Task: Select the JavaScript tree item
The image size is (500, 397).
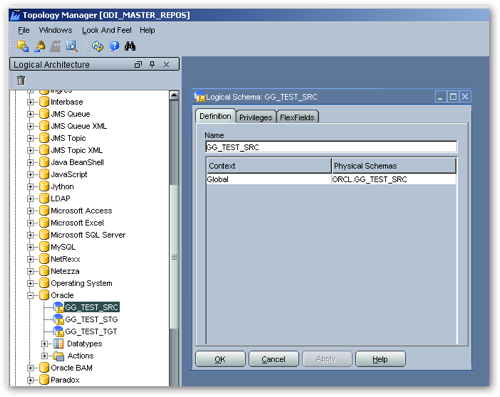Action: (69, 174)
